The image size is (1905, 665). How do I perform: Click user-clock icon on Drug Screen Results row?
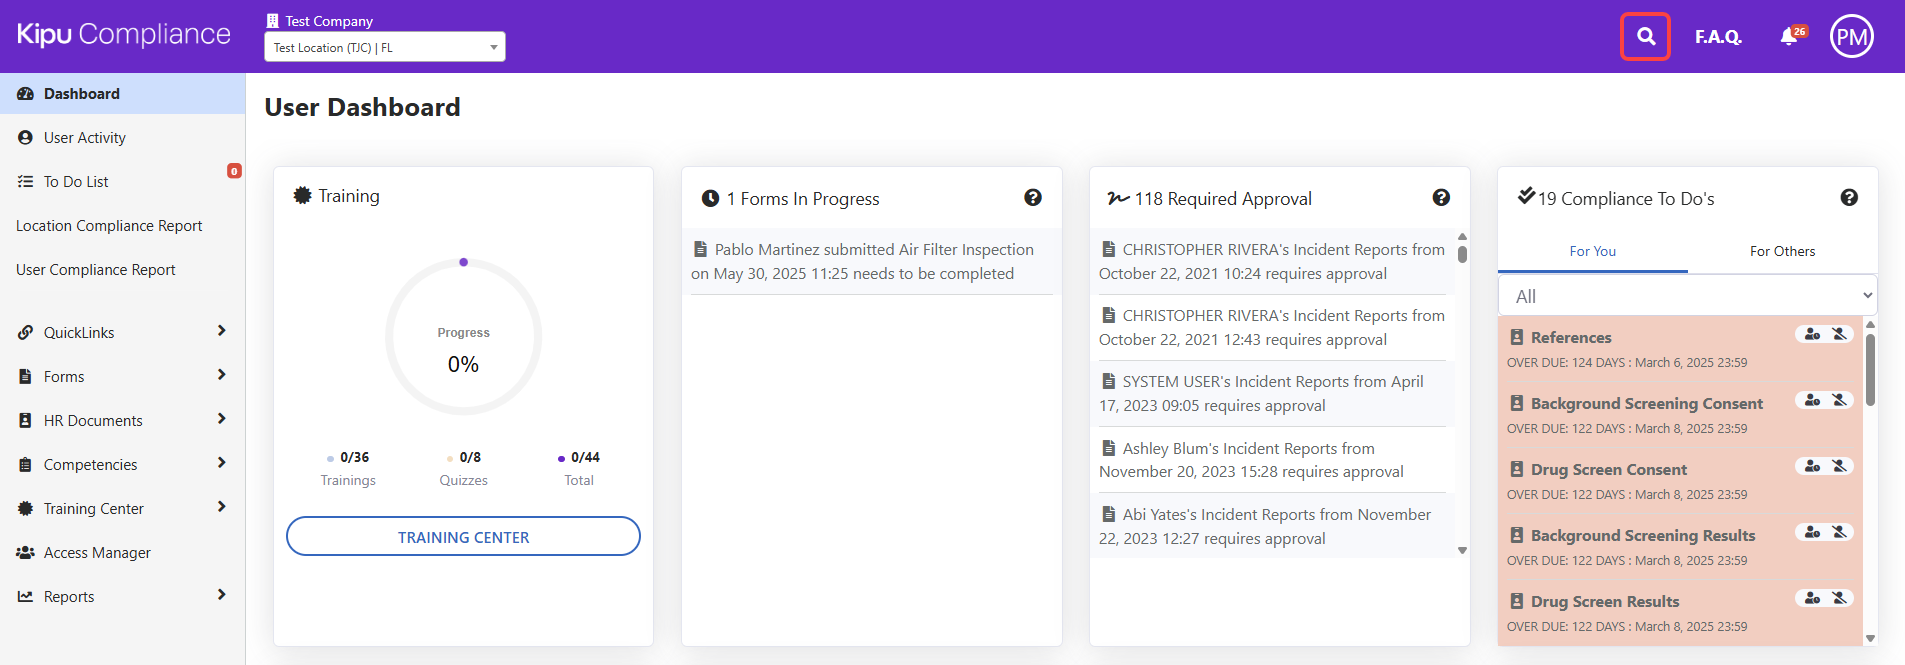click(x=1812, y=598)
